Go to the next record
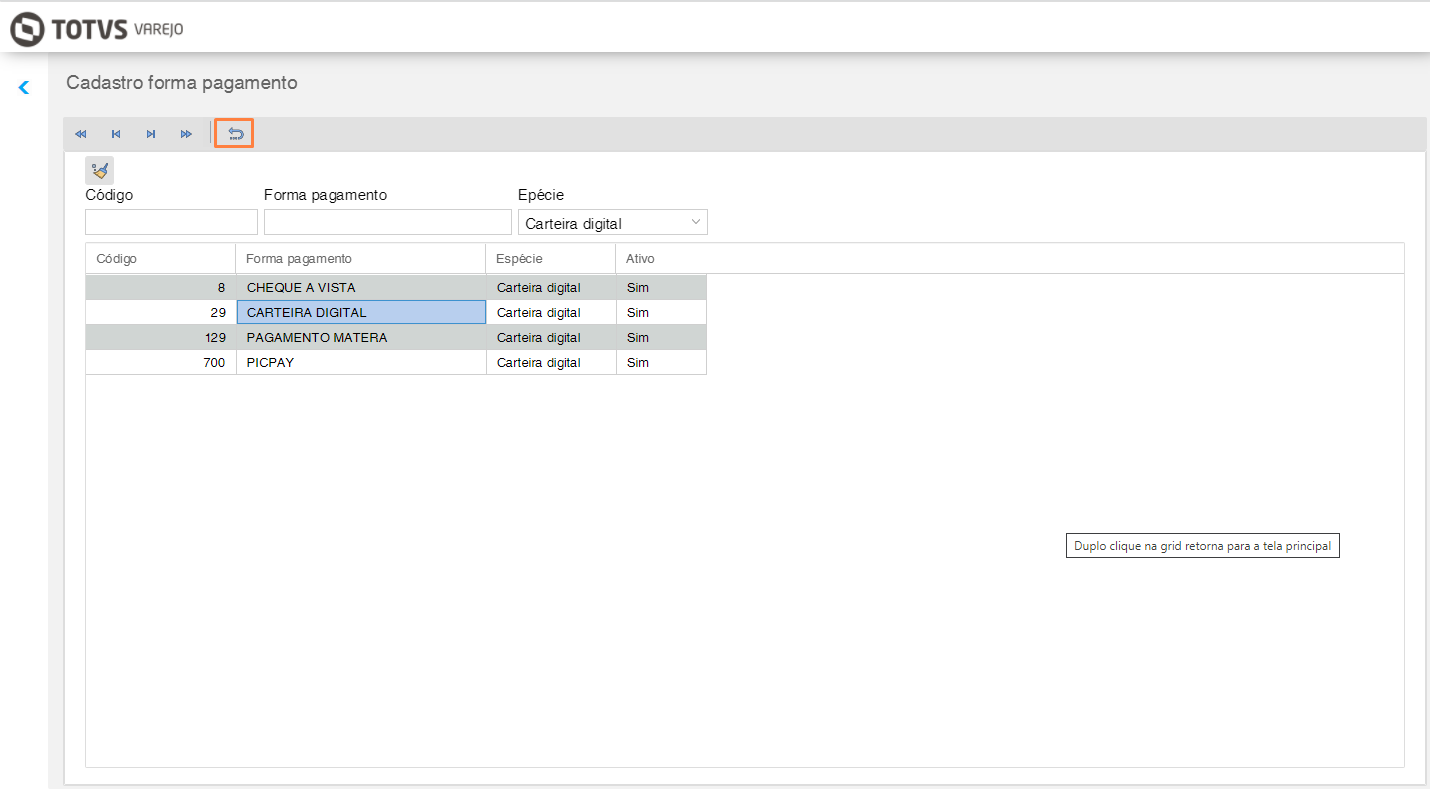Viewport: 1430px width, 789px height. click(151, 134)
